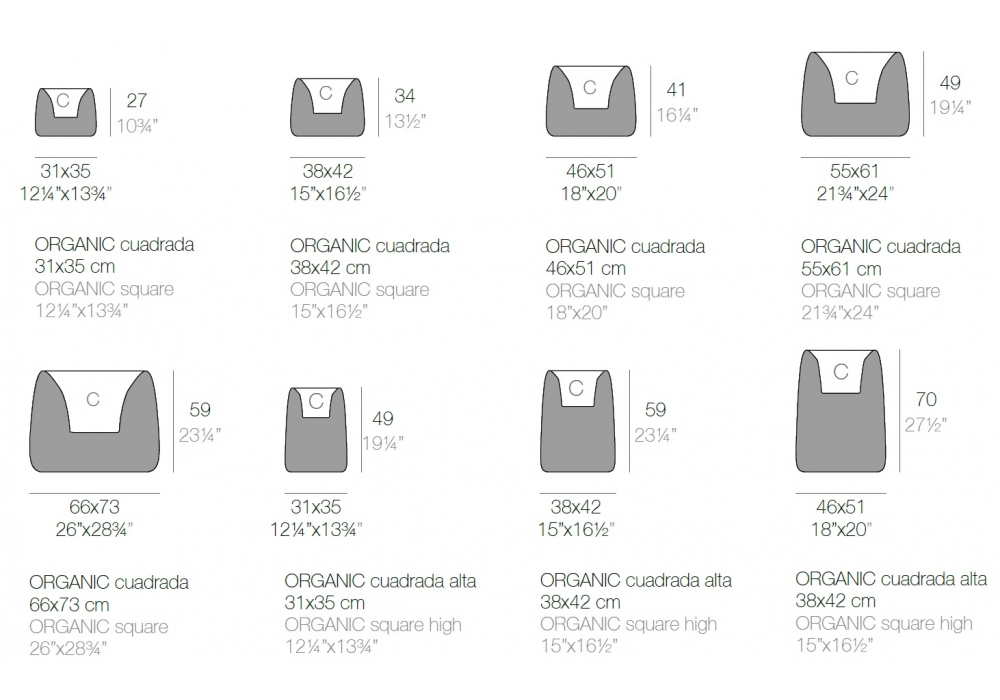Select the 27 height dimension label

137,100
